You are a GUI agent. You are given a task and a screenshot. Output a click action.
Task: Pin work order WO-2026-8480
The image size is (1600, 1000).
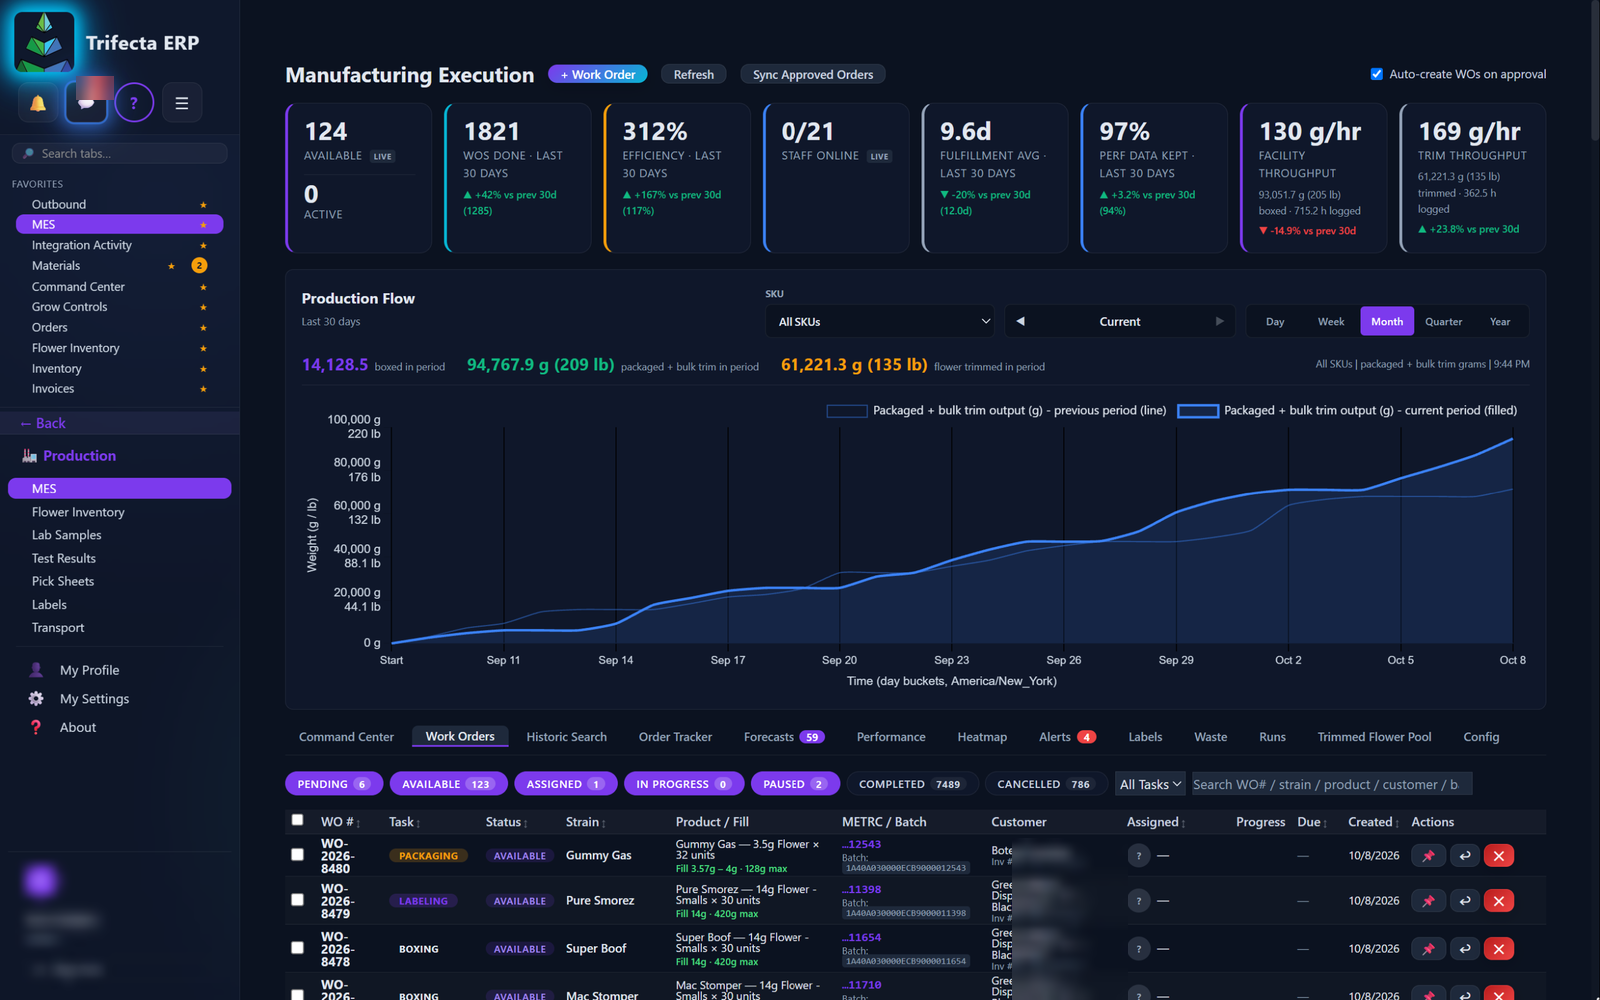(1428, 856)
